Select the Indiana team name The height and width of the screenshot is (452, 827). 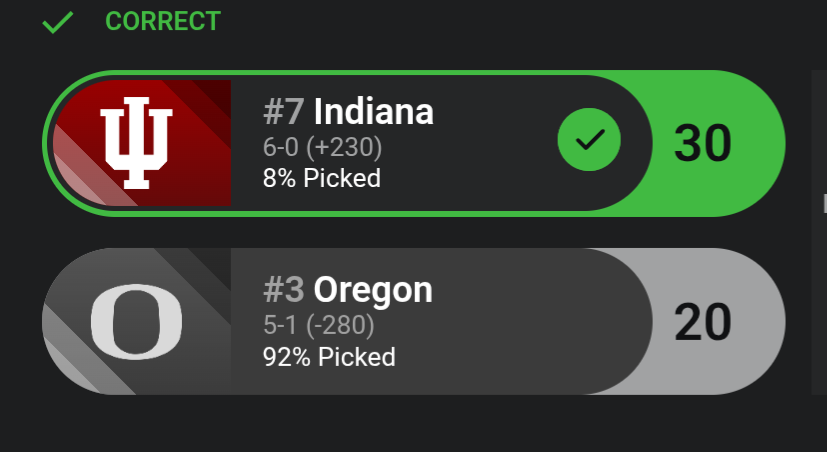click(374, 111)
